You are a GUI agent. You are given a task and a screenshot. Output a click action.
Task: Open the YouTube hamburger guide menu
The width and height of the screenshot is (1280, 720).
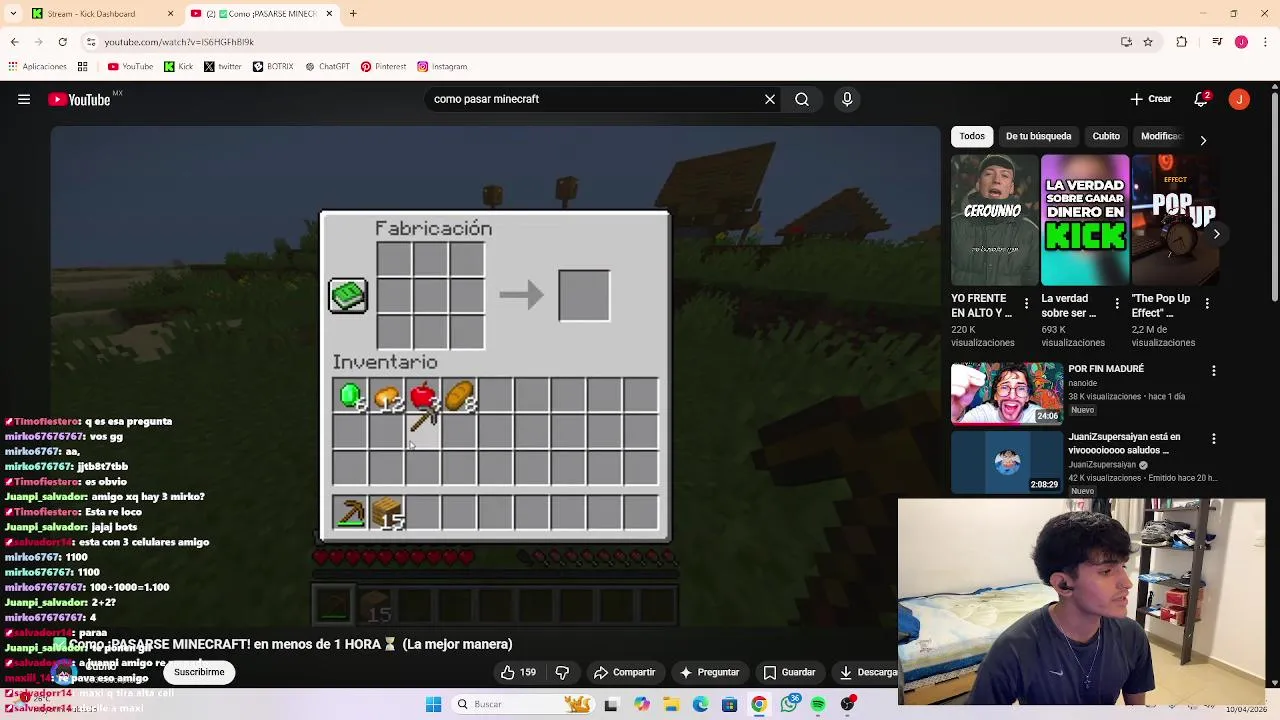tap(24, 99)
